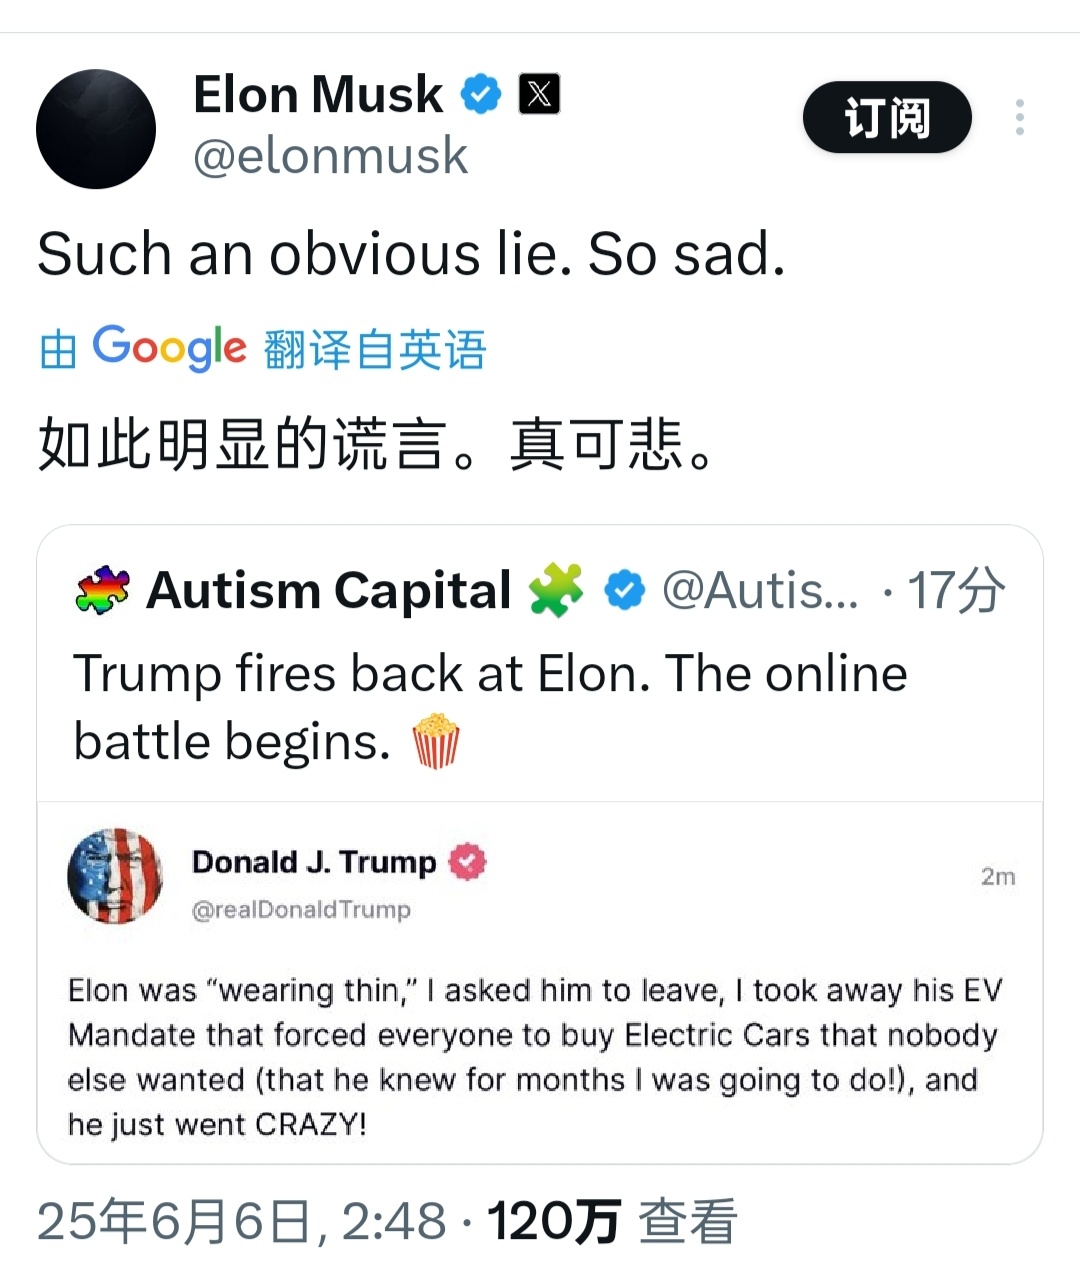Click the popcorn emoji in the quoted tweet
1080x1272 pixels.
(x=437, y=741)
